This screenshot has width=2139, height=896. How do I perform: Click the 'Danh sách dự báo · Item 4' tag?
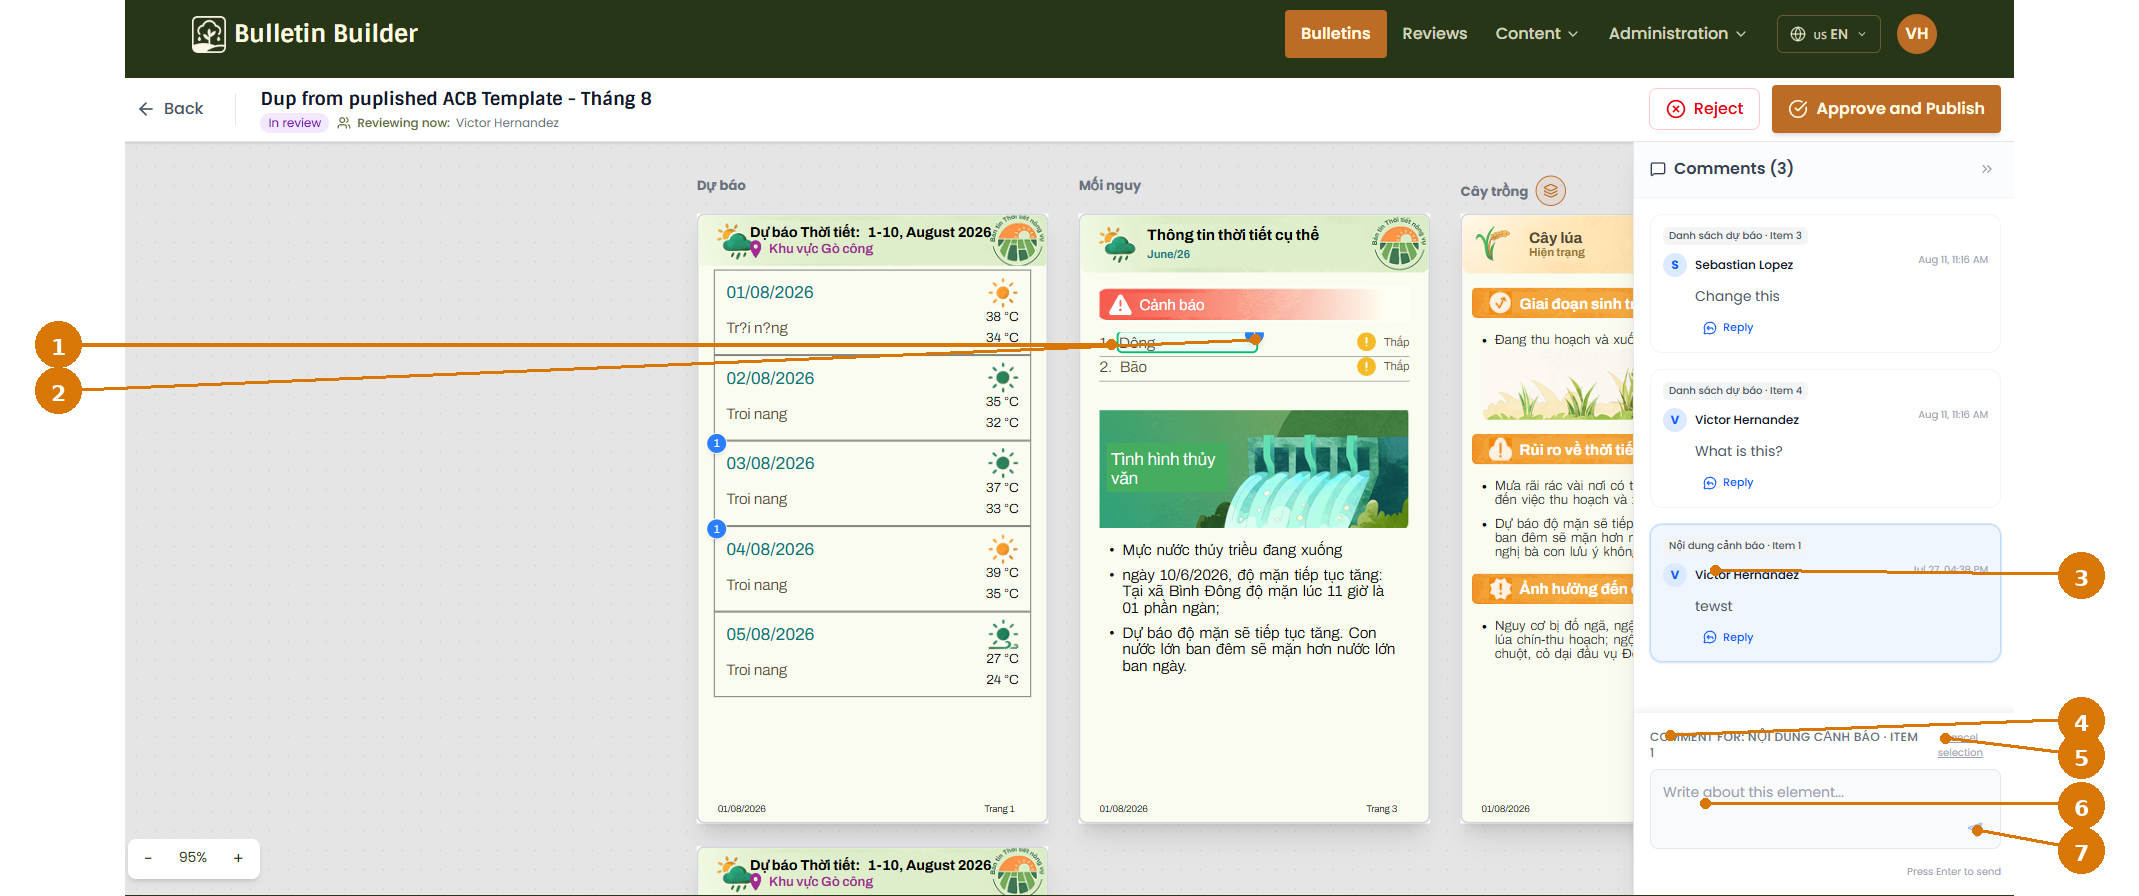click(x=1735, y=391)
